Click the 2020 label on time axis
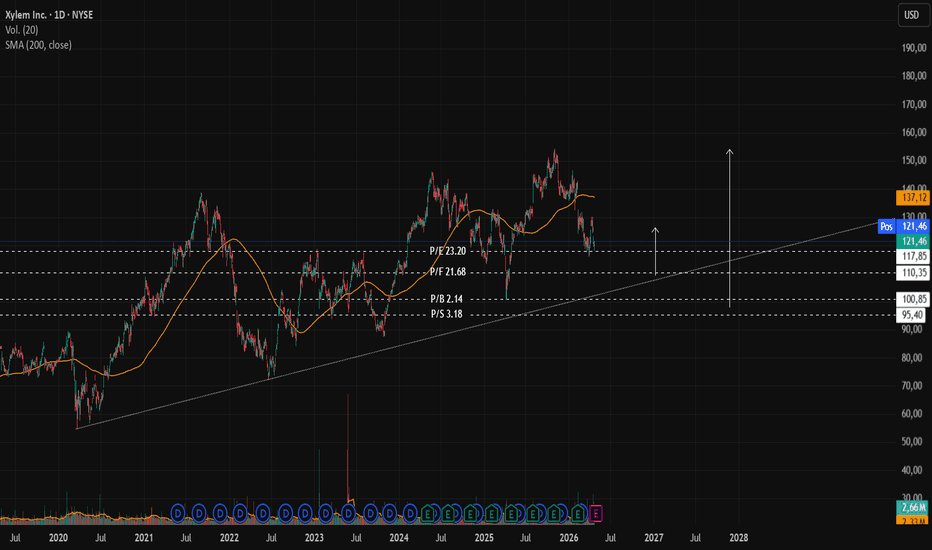Viewport: 932px width, 550px height. [x=58, y=538]
